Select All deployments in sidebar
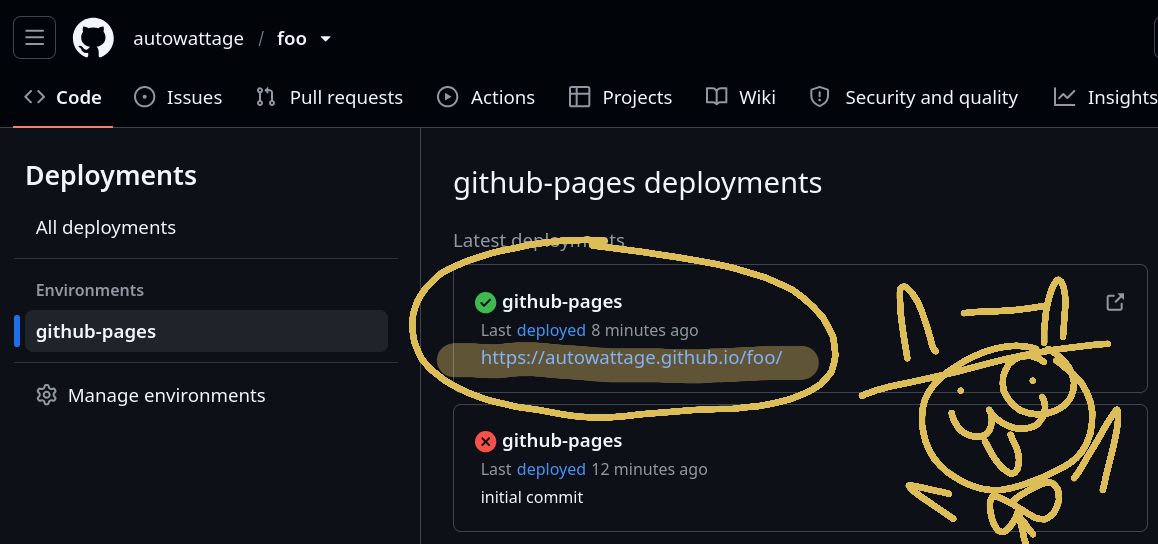The width and height of the screenshot is (1158, 544). 106,227
